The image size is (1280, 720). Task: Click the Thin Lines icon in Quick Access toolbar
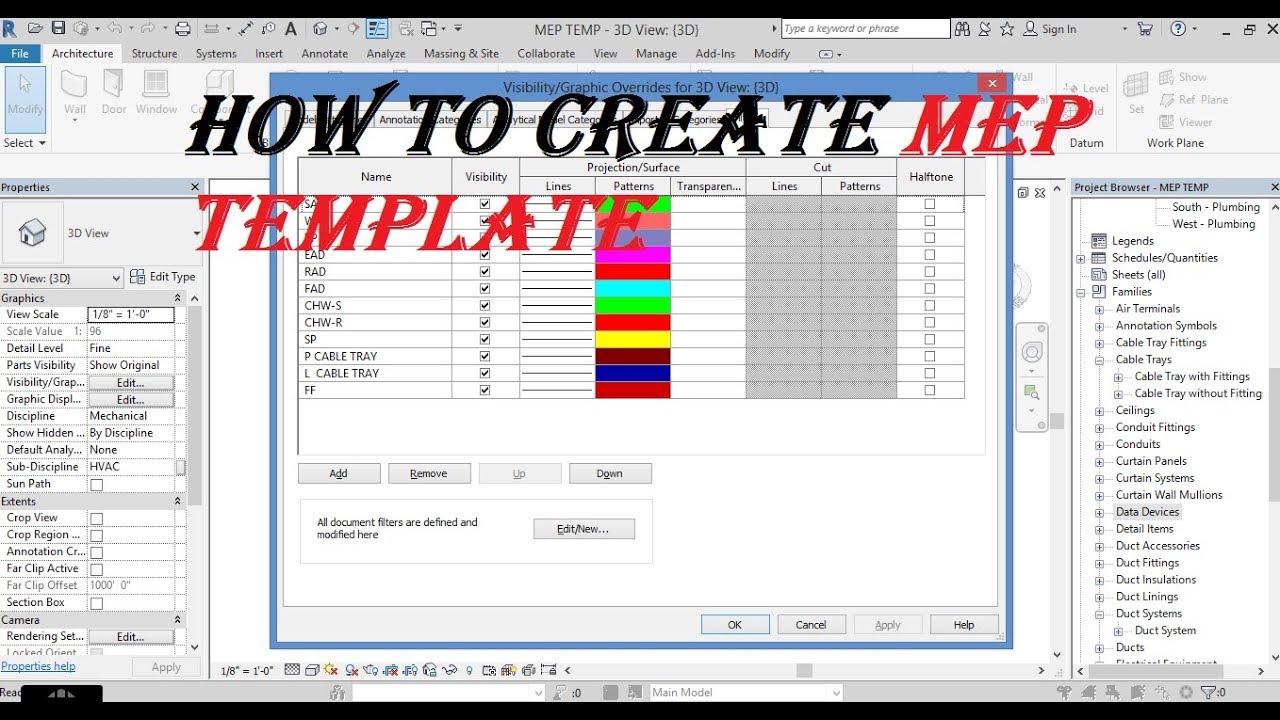377,28
